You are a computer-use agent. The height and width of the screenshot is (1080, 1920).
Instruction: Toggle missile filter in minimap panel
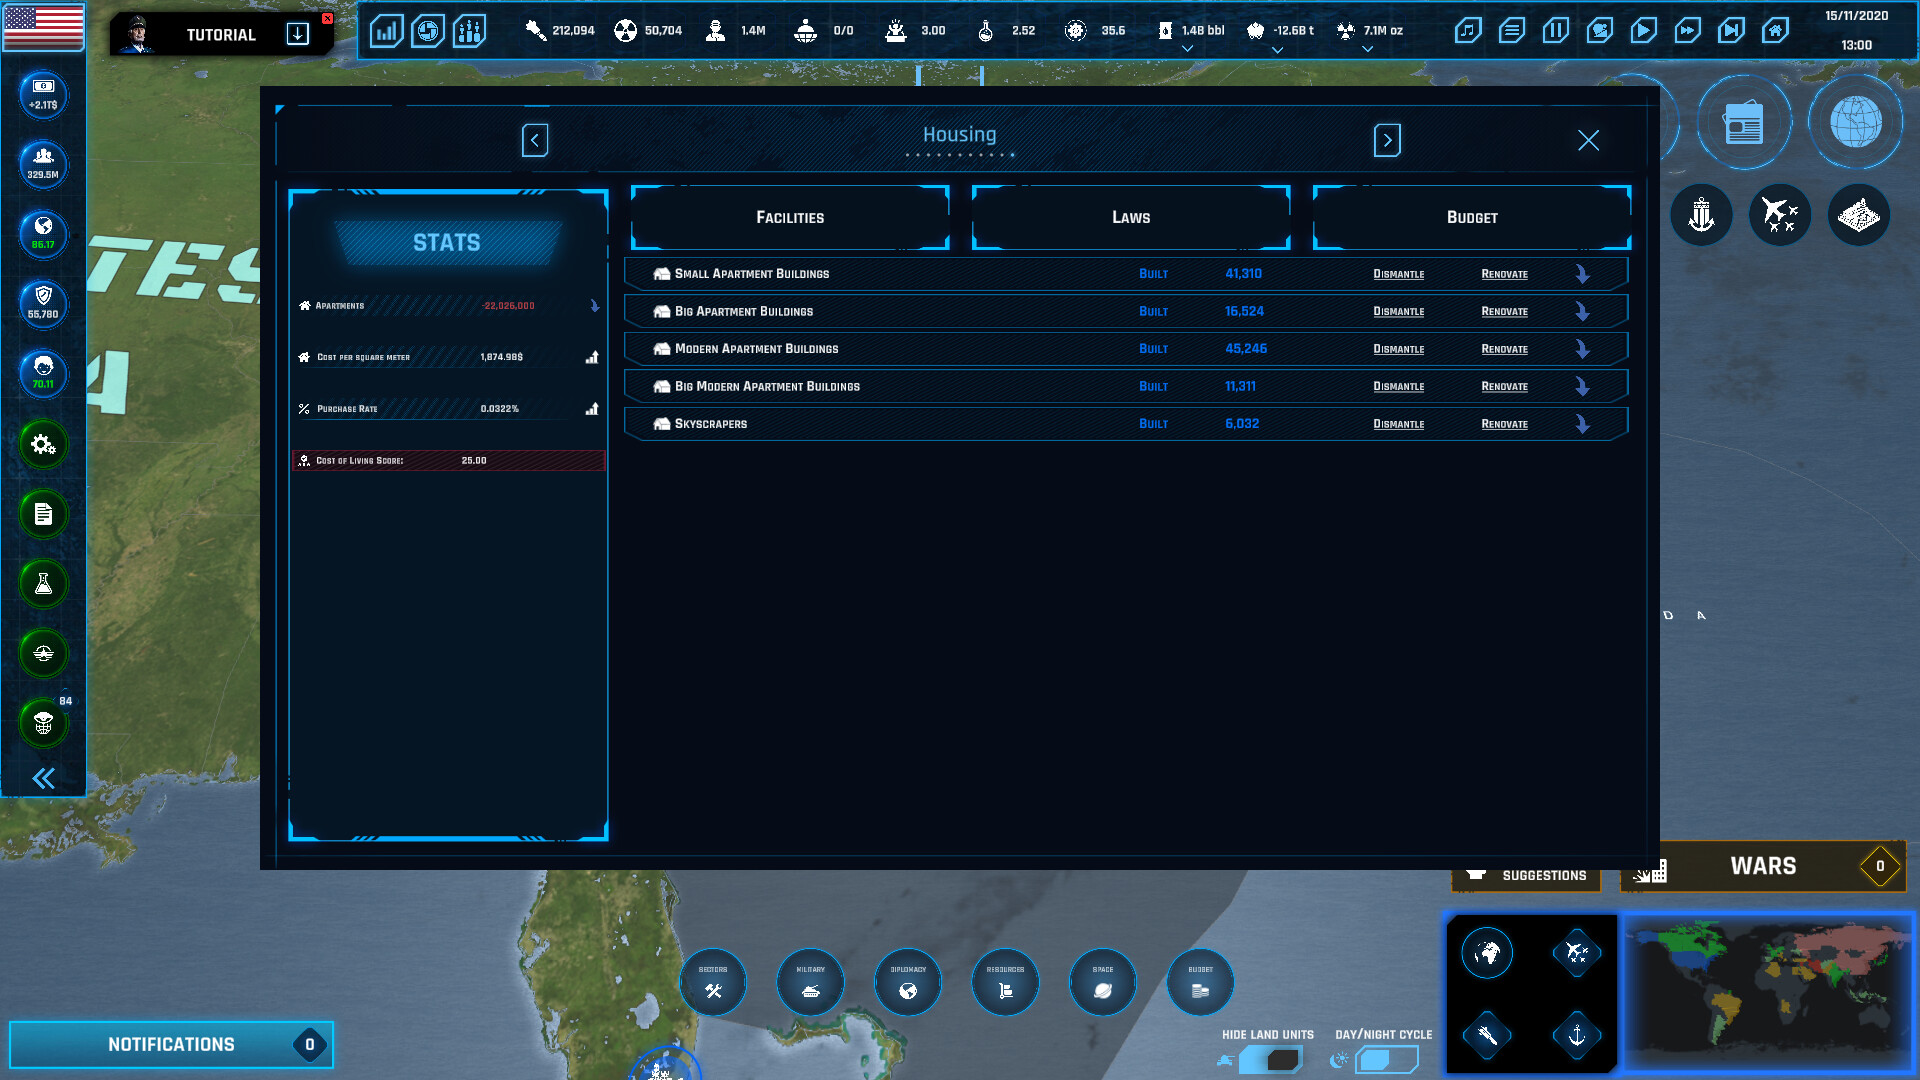(1487, 1035)
